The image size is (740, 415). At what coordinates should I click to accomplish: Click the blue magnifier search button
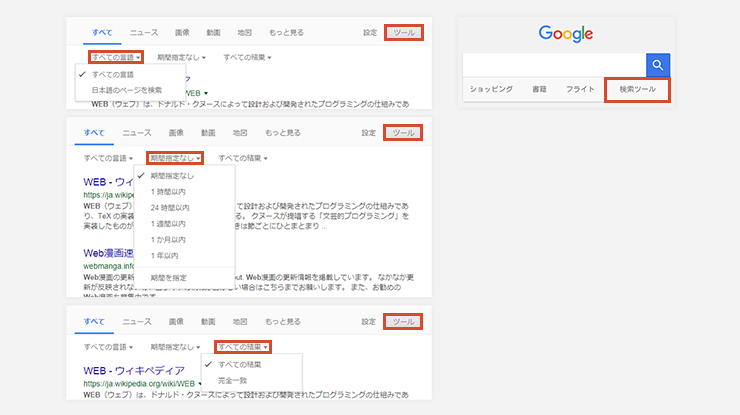tap(658, 65)
